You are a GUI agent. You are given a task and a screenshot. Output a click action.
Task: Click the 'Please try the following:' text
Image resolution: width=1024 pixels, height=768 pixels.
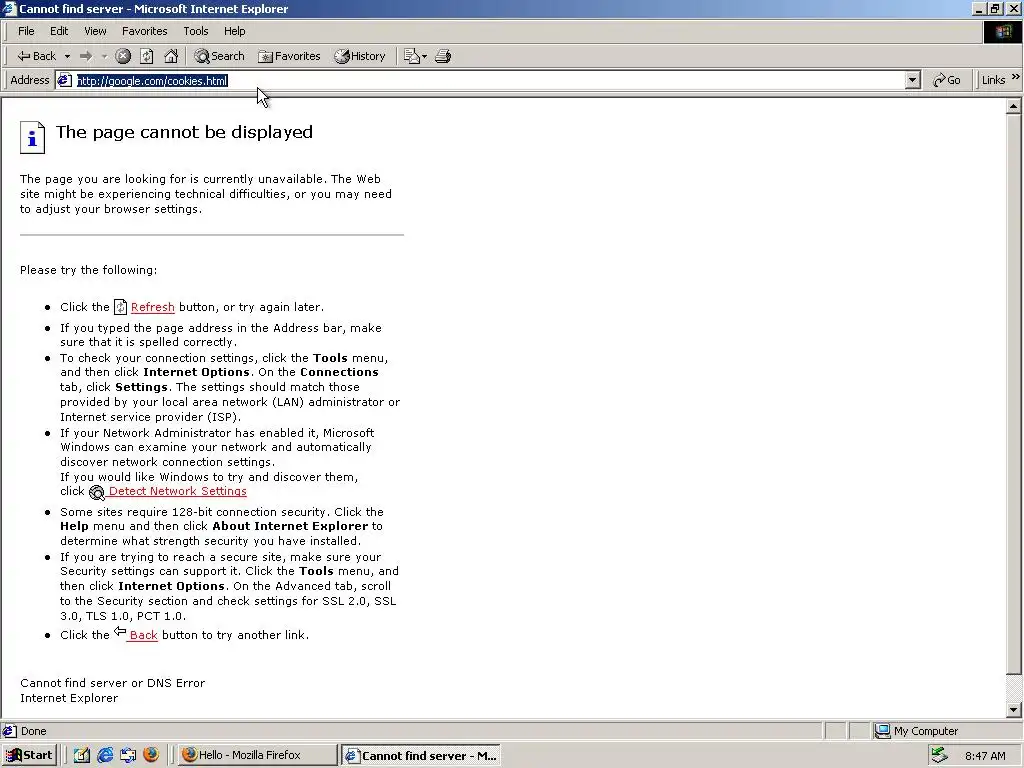pyautogui.click(x=88, y=270)
